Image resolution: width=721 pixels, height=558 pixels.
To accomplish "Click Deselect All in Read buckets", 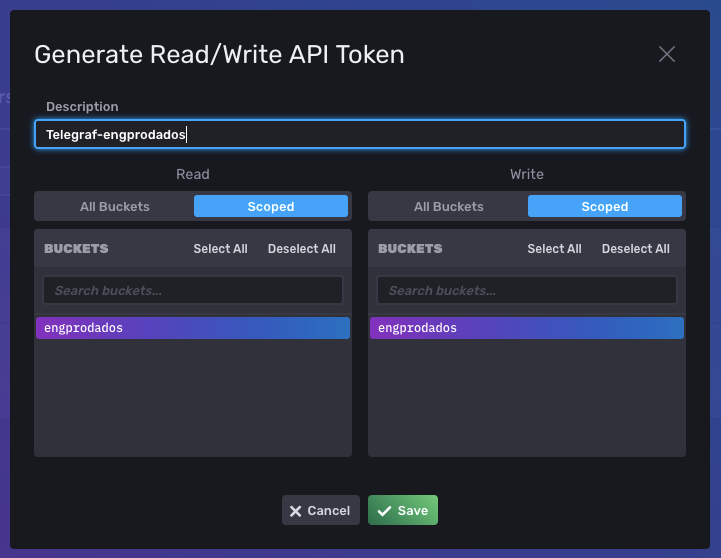I will point(302,249).
